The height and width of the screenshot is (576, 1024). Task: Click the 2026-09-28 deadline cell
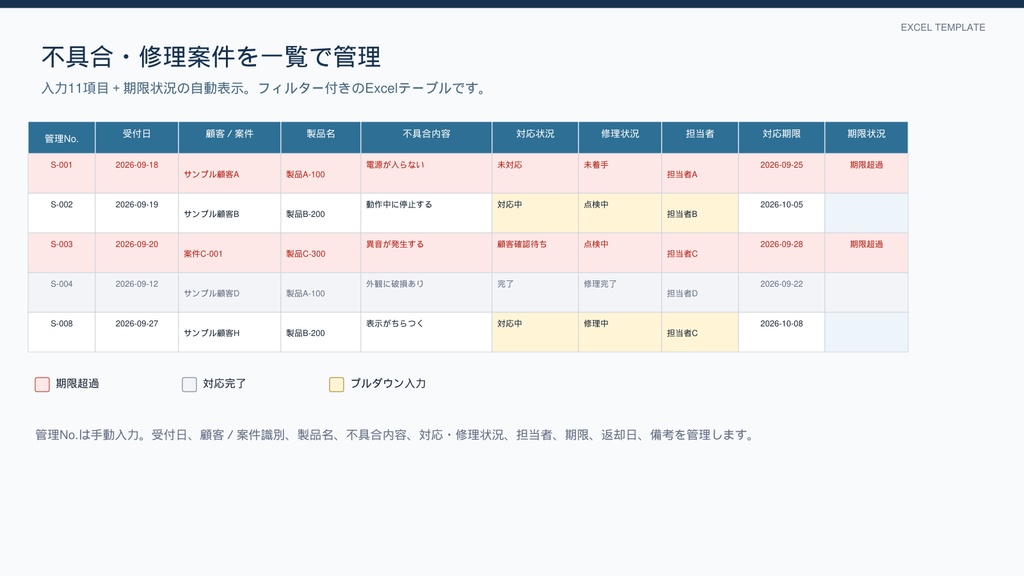(781, 253)
